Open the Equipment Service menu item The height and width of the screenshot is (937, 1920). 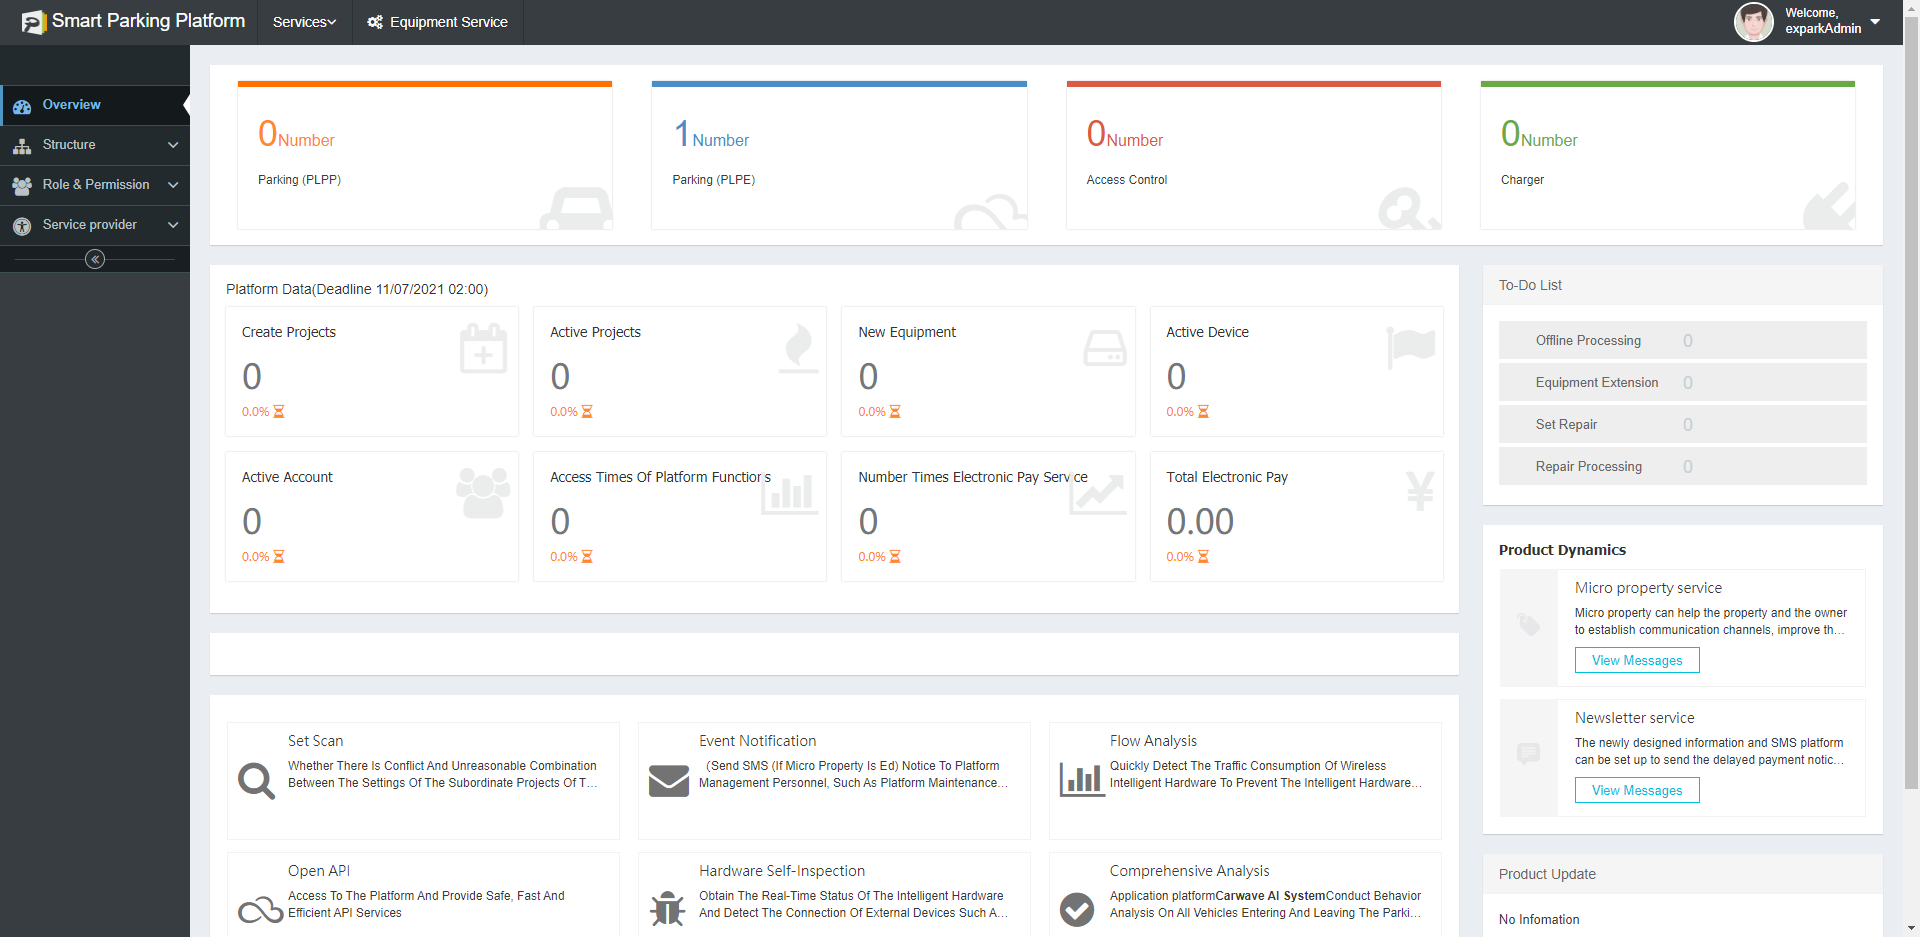448,22
